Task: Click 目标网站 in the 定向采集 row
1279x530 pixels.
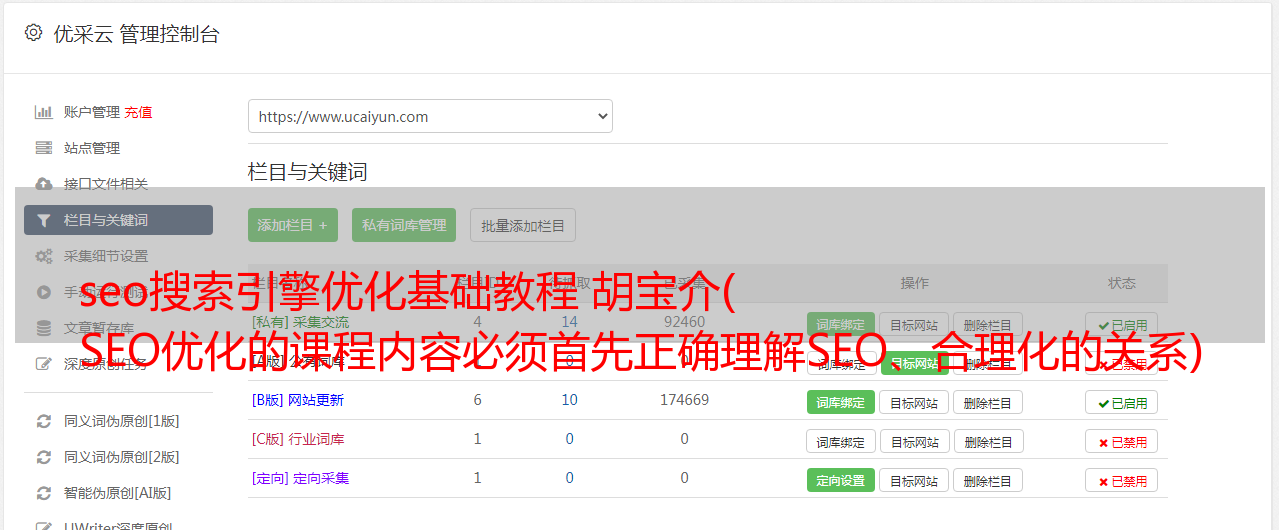Action: [x=915, y=480]
